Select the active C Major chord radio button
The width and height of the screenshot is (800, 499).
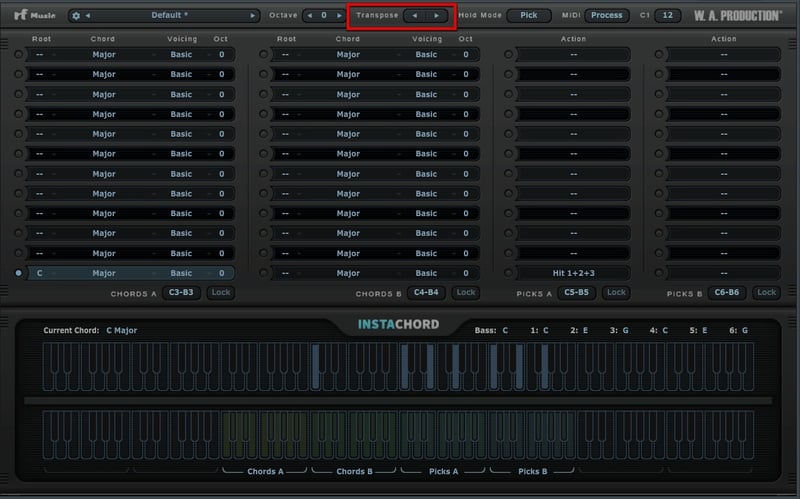coord(18,273)
